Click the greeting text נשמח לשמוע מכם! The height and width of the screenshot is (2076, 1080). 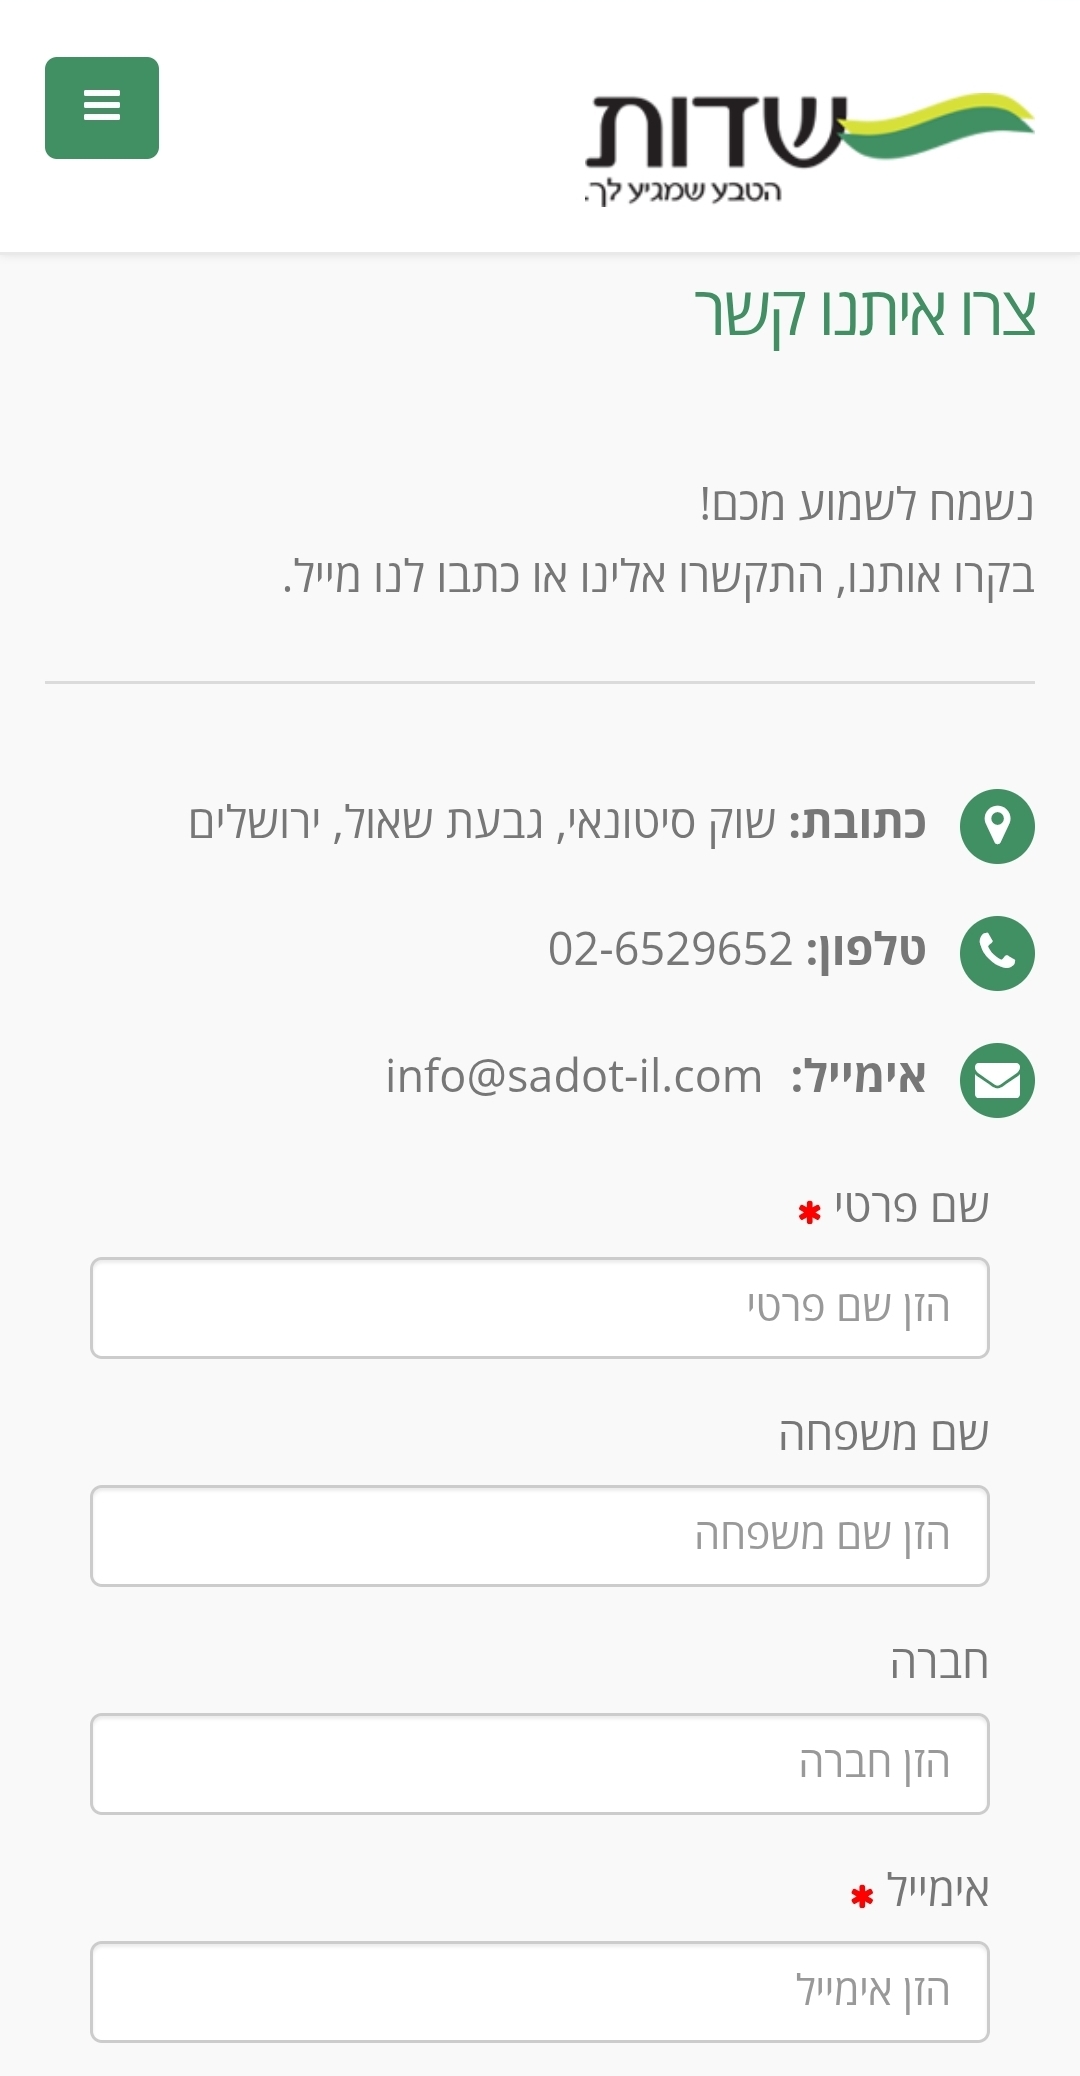(866, 504)
